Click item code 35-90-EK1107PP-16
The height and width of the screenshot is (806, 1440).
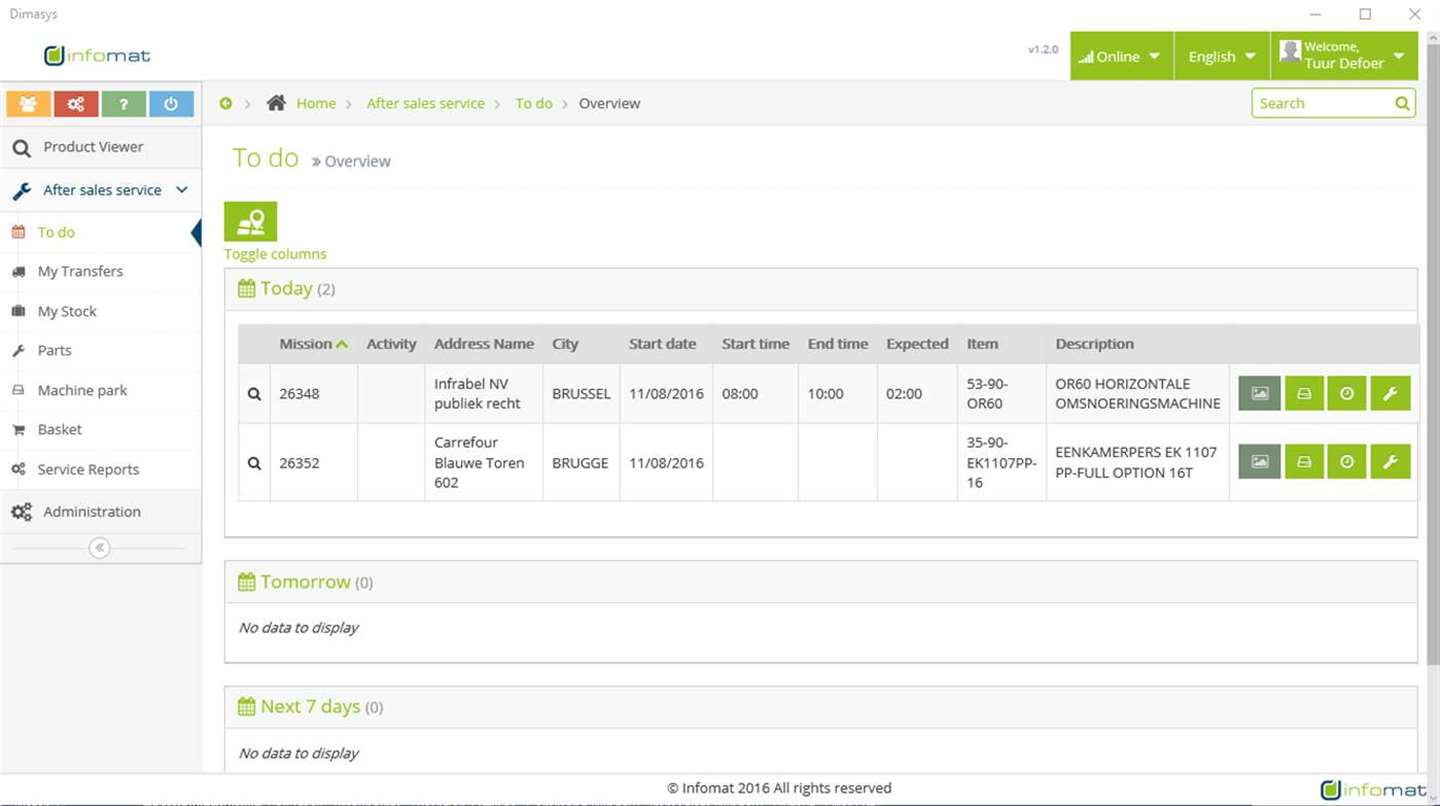1002,462
